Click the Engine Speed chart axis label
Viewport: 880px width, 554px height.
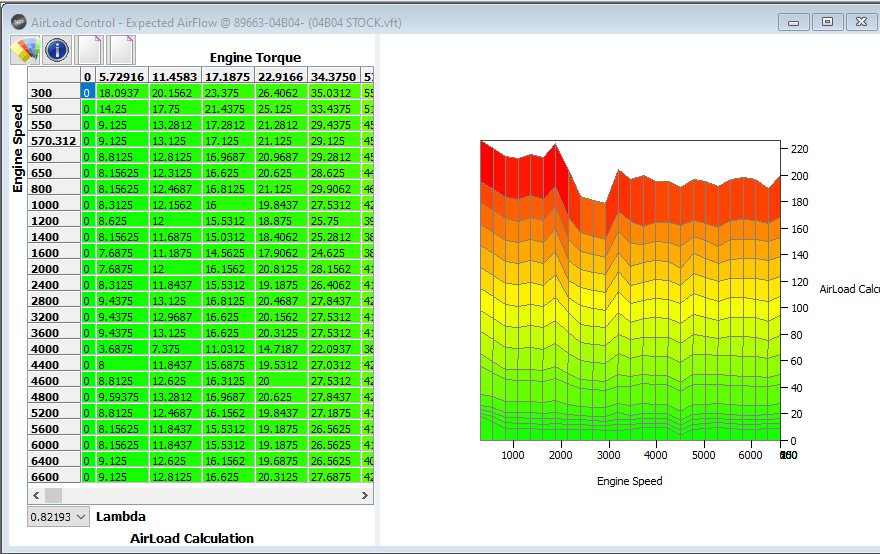(629, 481)
